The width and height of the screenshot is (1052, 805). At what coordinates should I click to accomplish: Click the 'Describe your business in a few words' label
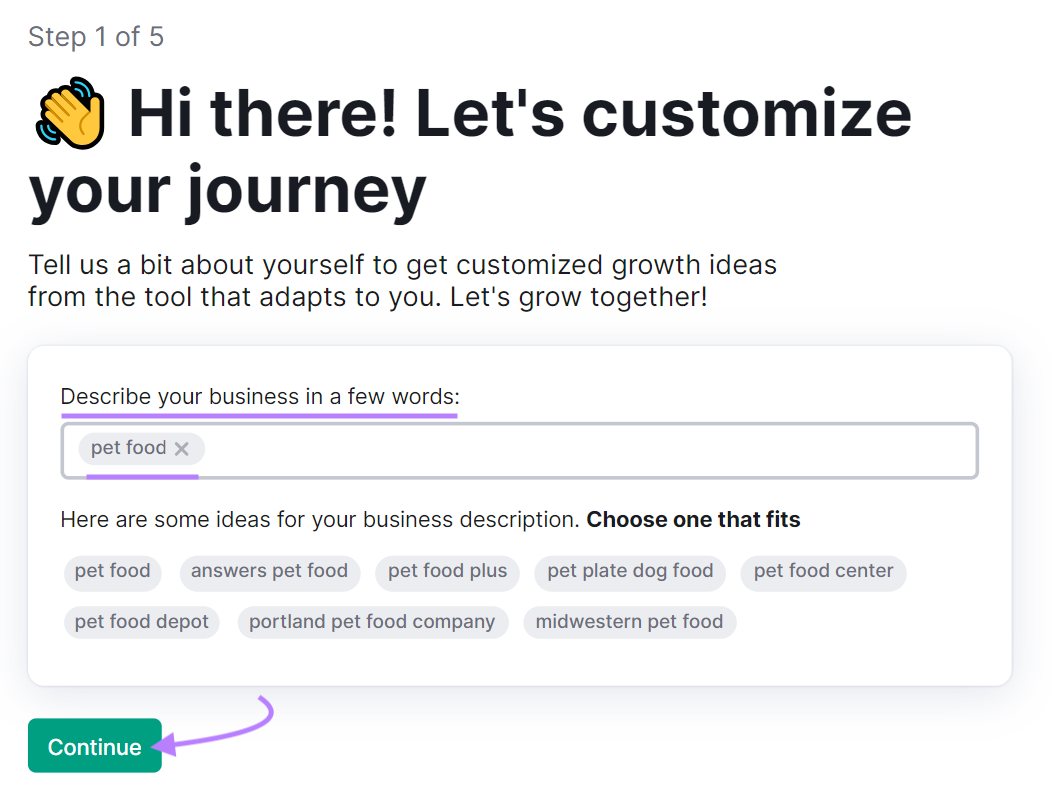pyautogui.click(x=260, y=397)
